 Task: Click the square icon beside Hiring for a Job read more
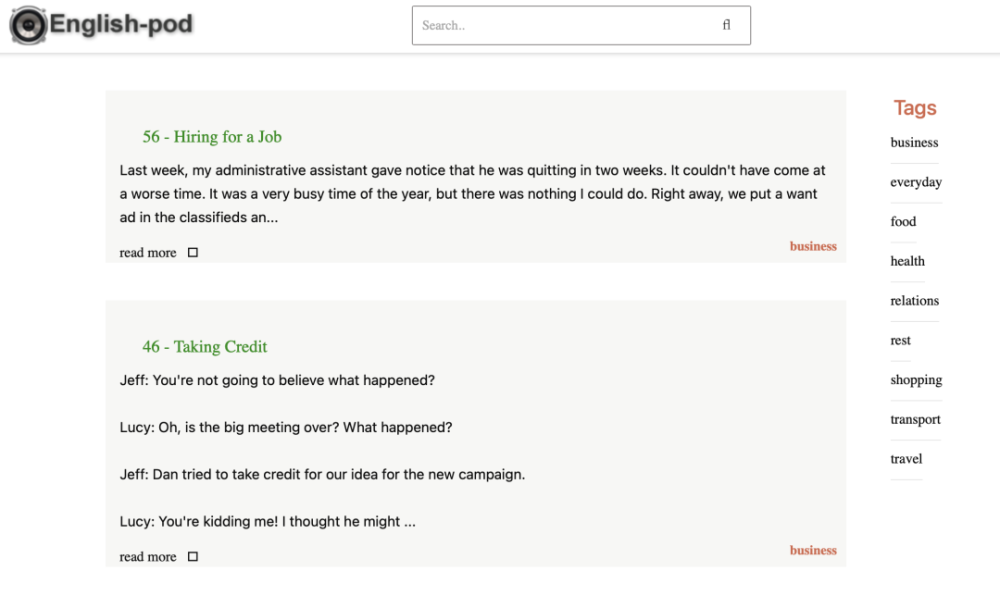tap(193, 252)
